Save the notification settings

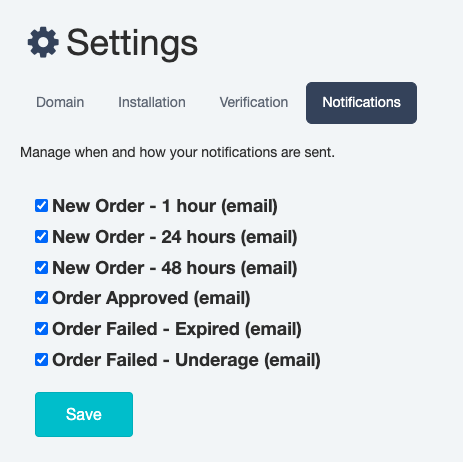[x=84, y=414]
